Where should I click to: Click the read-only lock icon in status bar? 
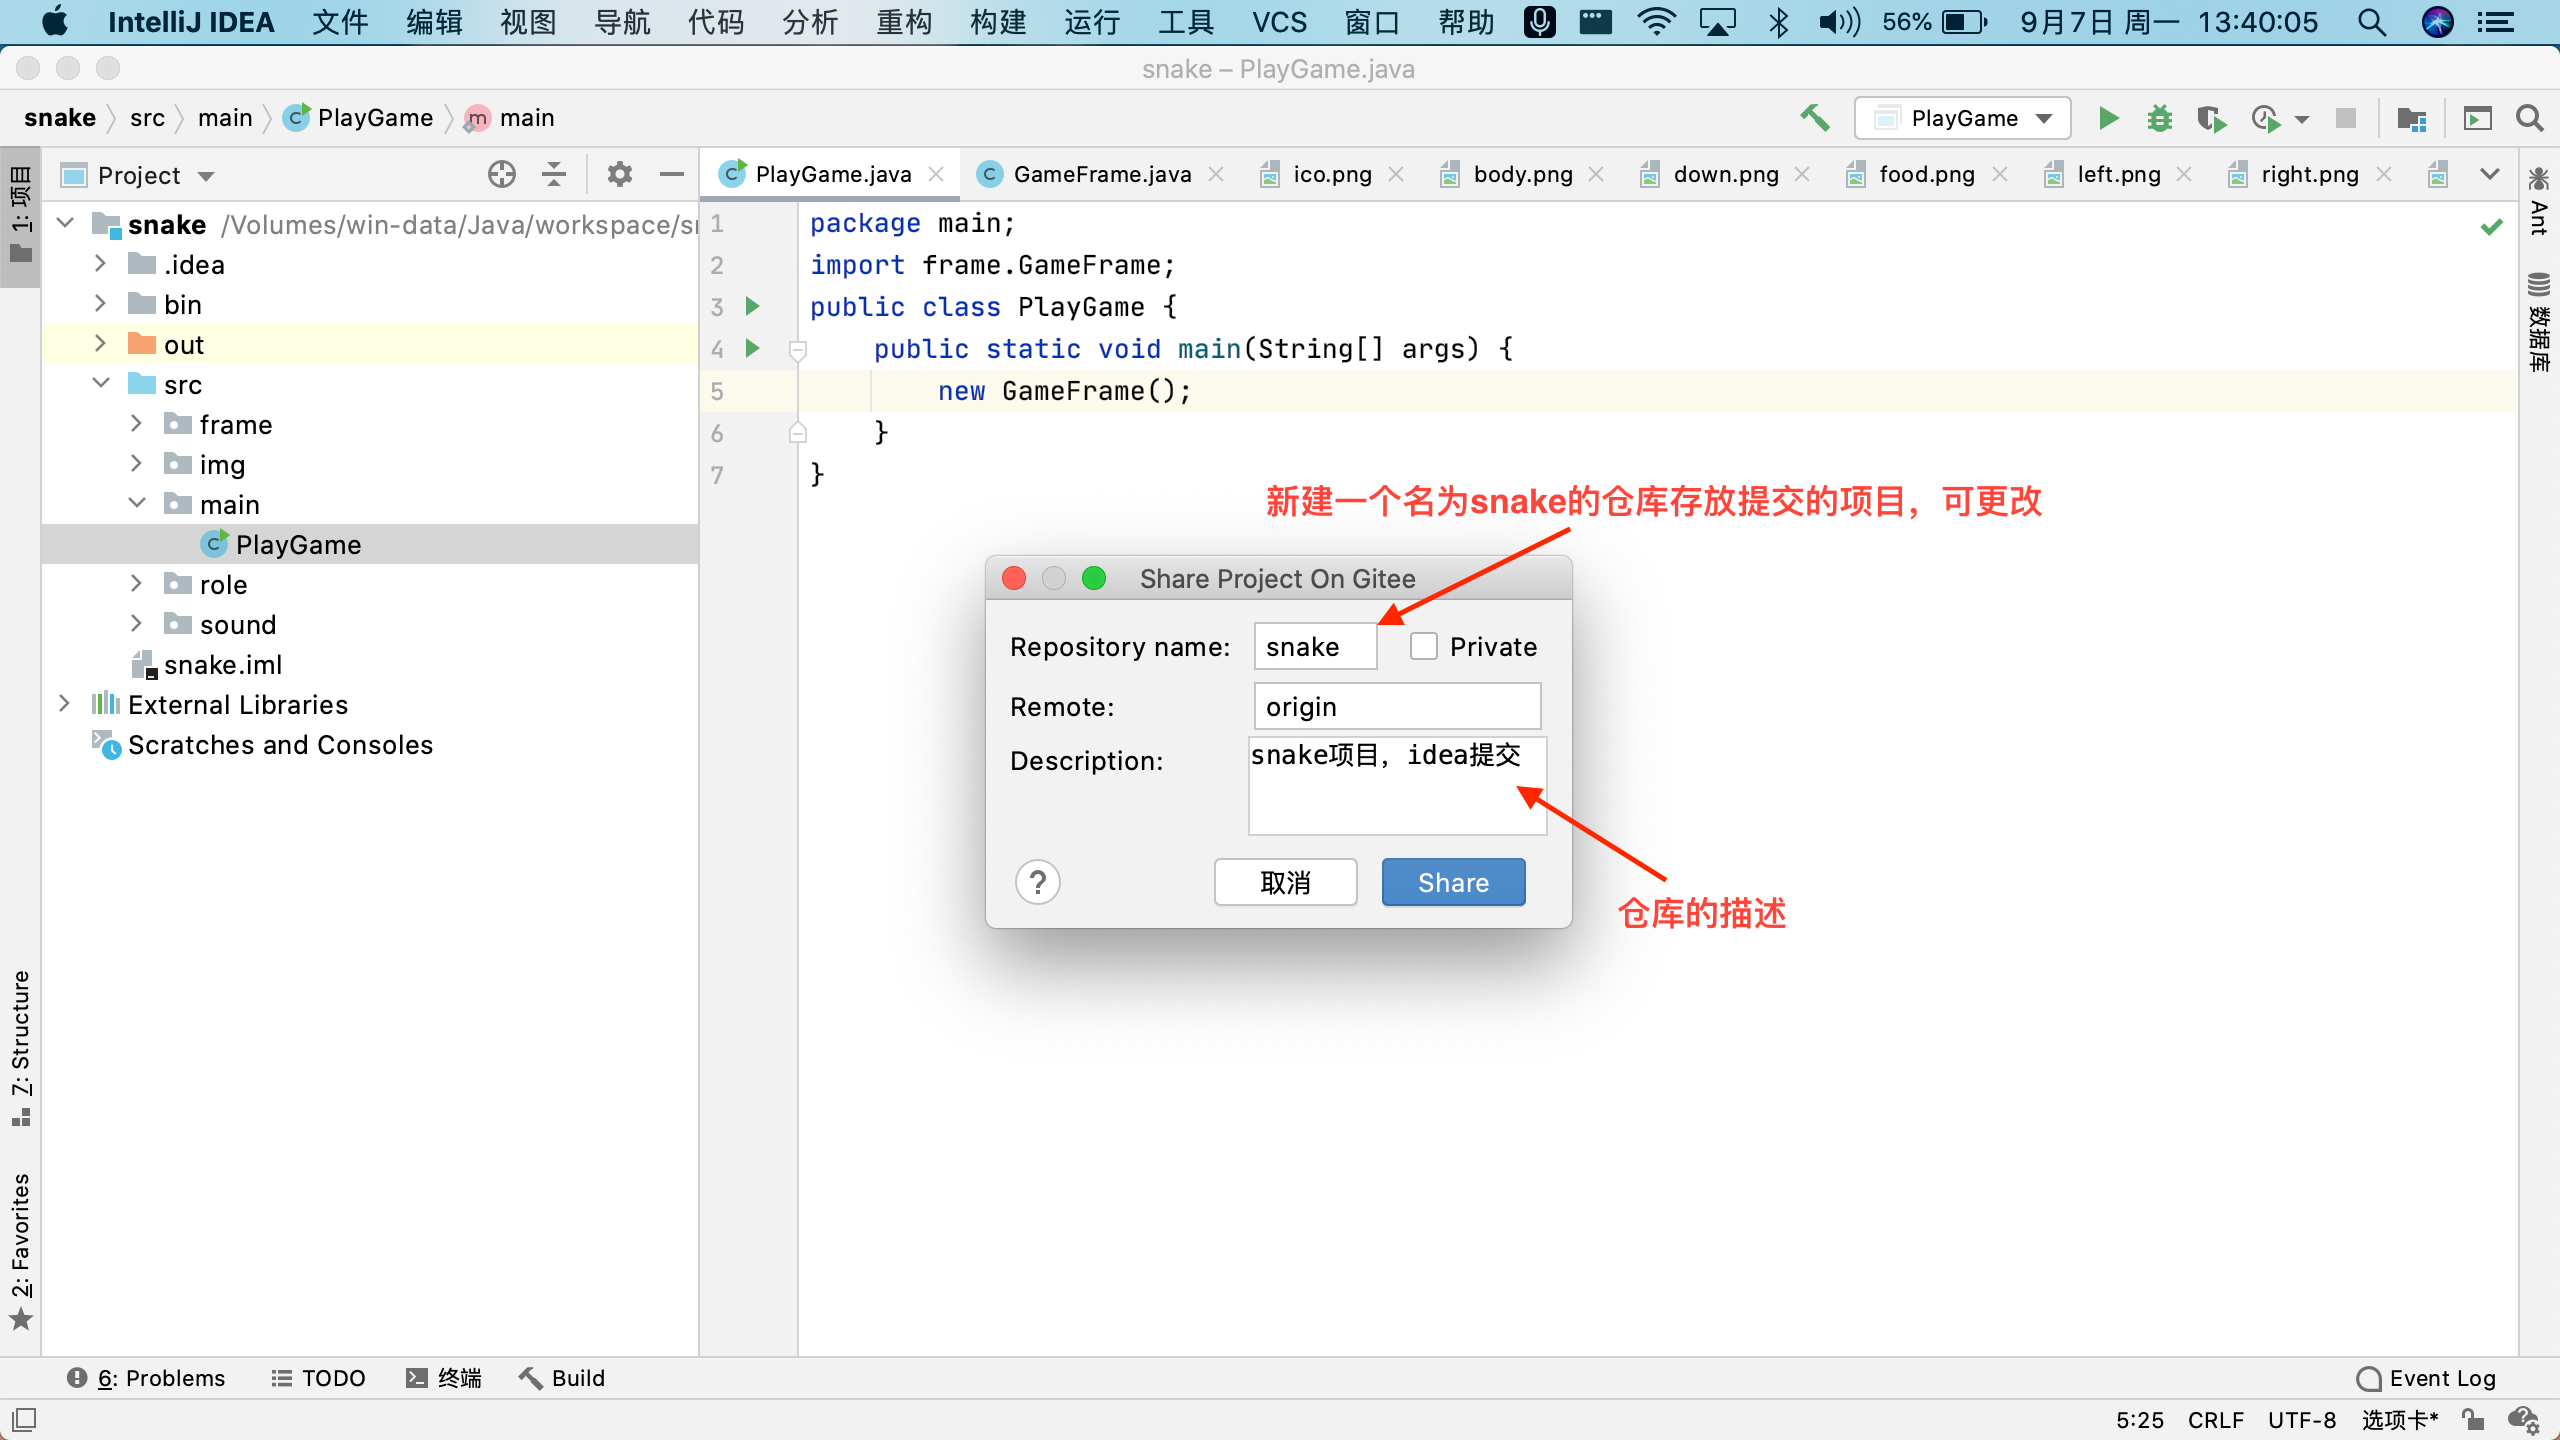click(x=2474, y=1419)
